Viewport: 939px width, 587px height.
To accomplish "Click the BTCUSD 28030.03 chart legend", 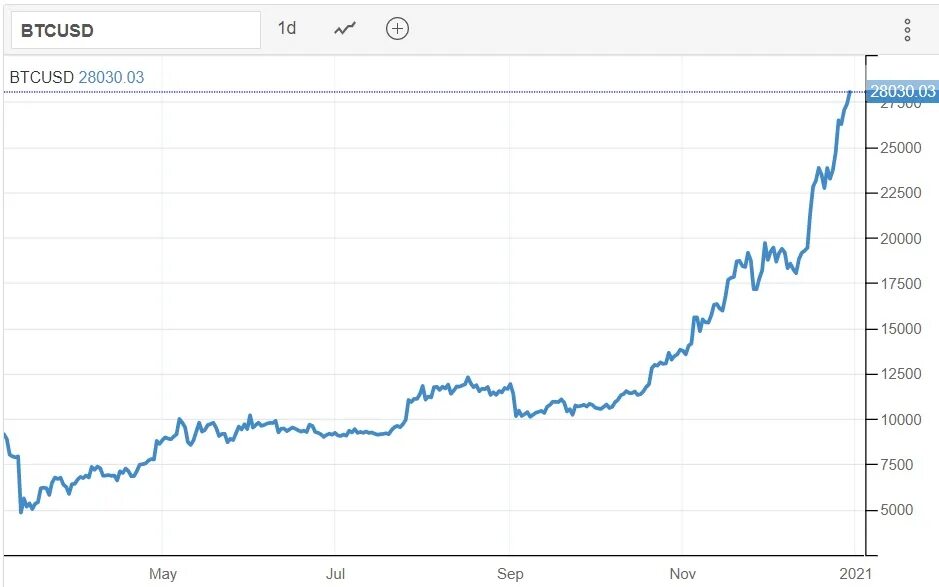I will pyautogui.click(x=77, y=77).
